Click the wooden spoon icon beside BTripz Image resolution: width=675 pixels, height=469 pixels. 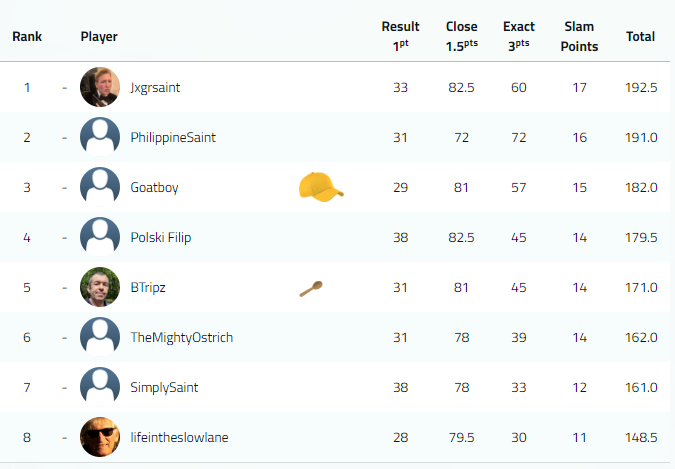(x=311, y=288)
